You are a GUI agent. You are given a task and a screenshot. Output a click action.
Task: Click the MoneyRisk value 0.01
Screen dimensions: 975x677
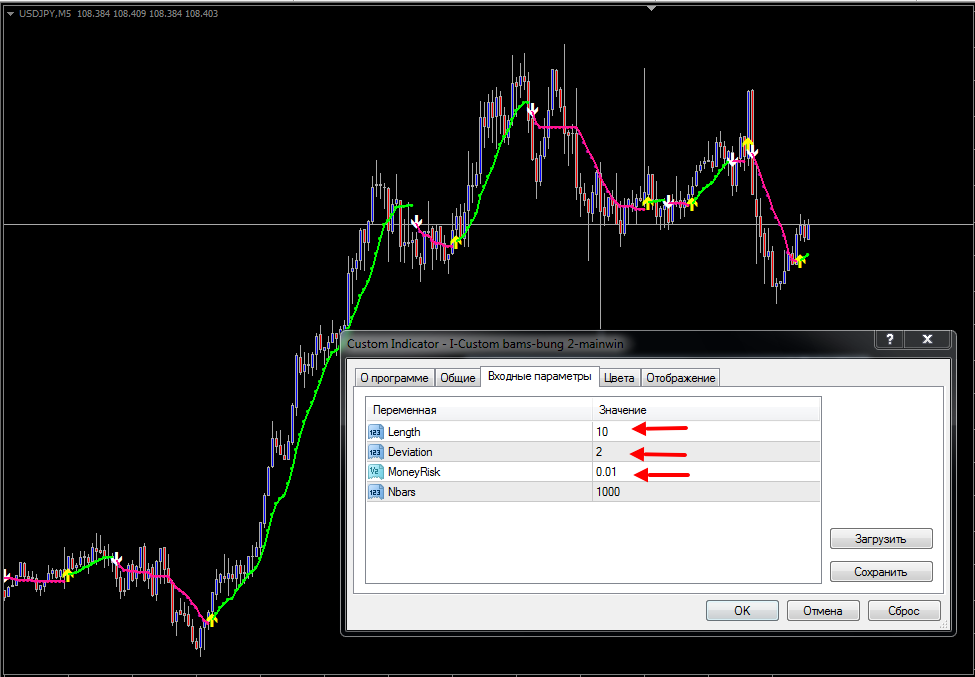click(x=606, y=472)
